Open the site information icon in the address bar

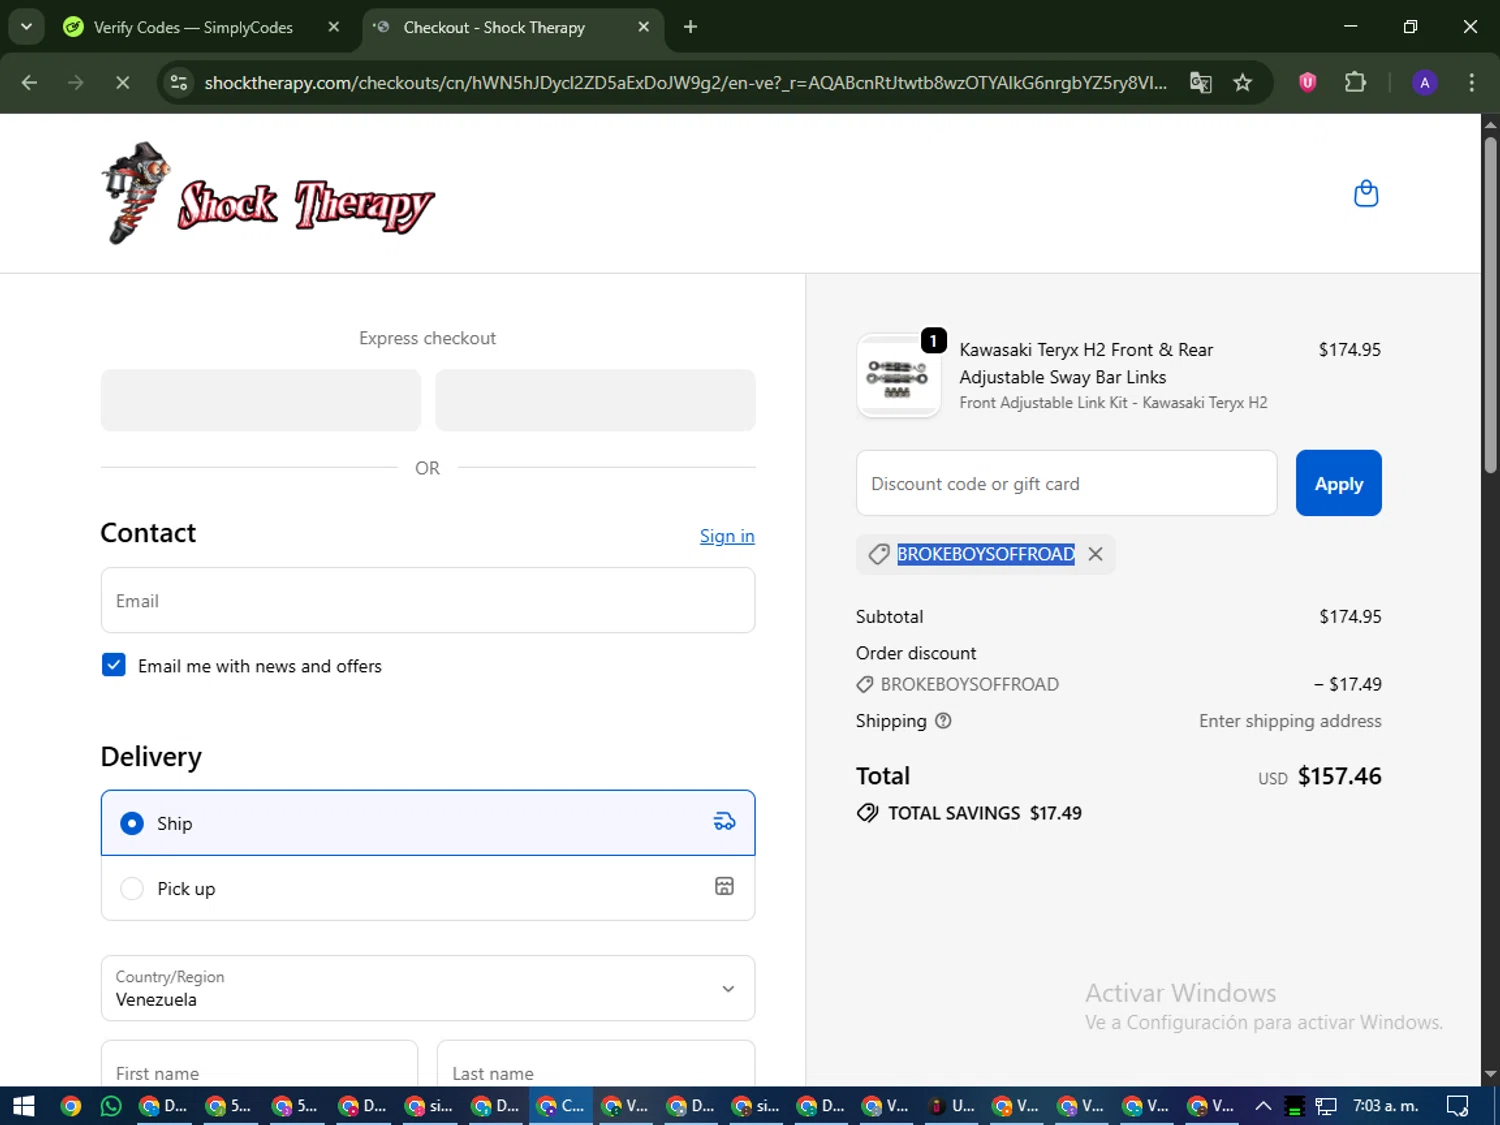click(179, 83)
